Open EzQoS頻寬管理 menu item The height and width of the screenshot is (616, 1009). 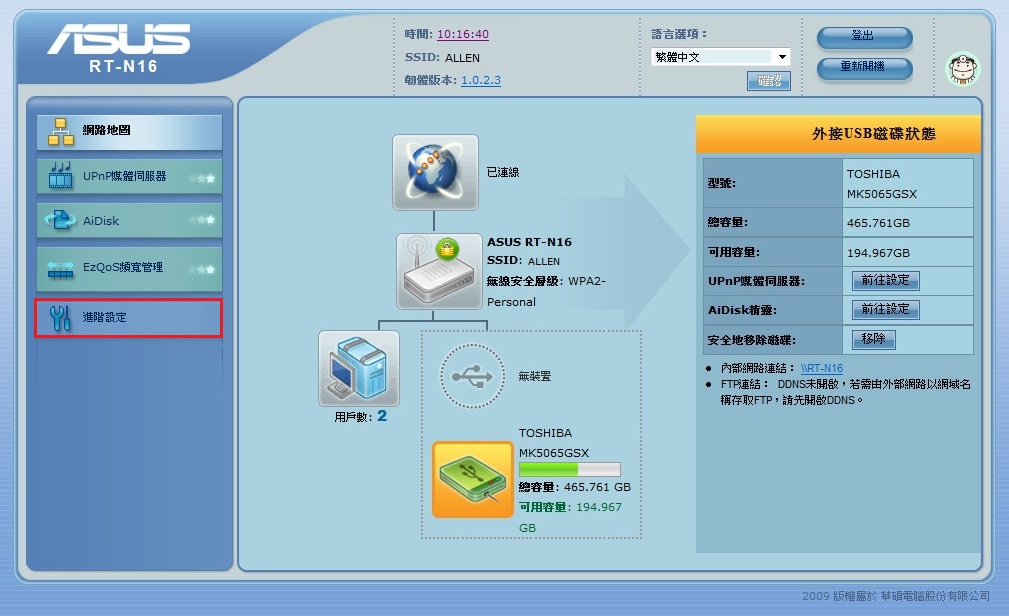pyautogui.click(x=129, y=268)
